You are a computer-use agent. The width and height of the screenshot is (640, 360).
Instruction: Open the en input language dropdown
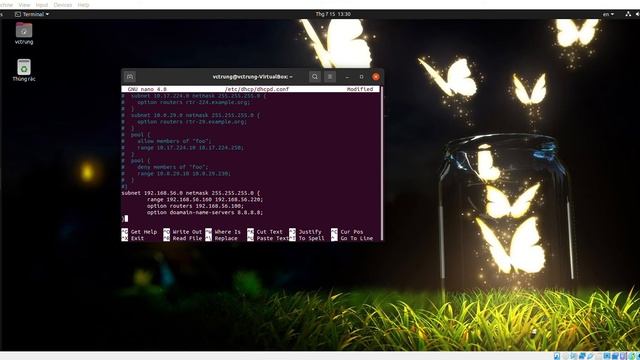(x=608, y=14)
